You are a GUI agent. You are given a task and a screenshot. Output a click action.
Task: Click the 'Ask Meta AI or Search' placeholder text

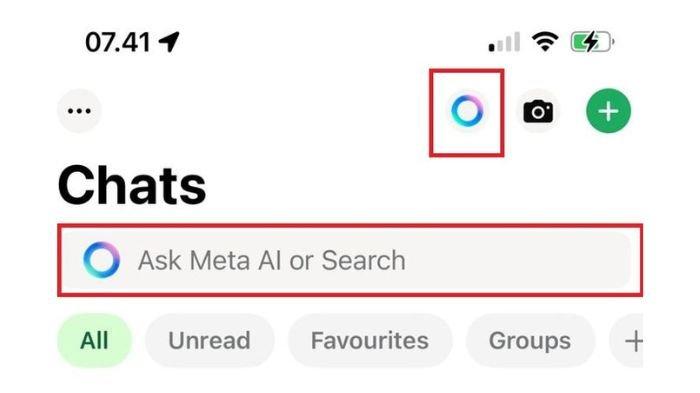[272, 260]
